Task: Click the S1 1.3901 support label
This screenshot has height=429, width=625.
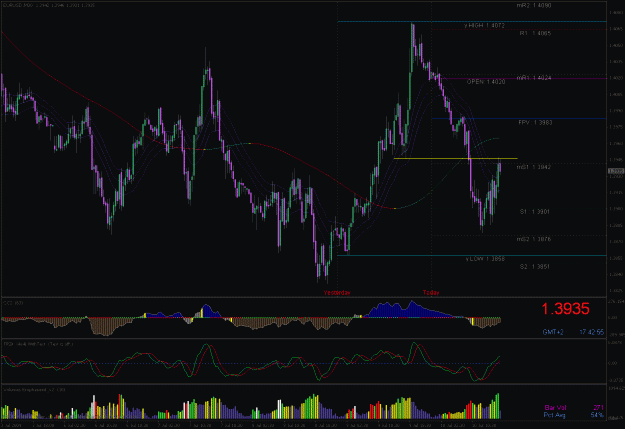Action: (x=535, y=212)
